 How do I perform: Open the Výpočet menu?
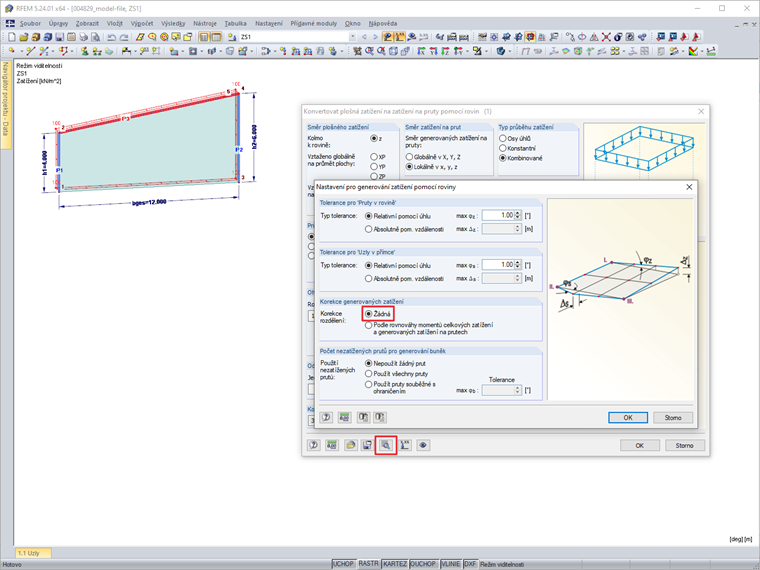[x=142, y=23]
